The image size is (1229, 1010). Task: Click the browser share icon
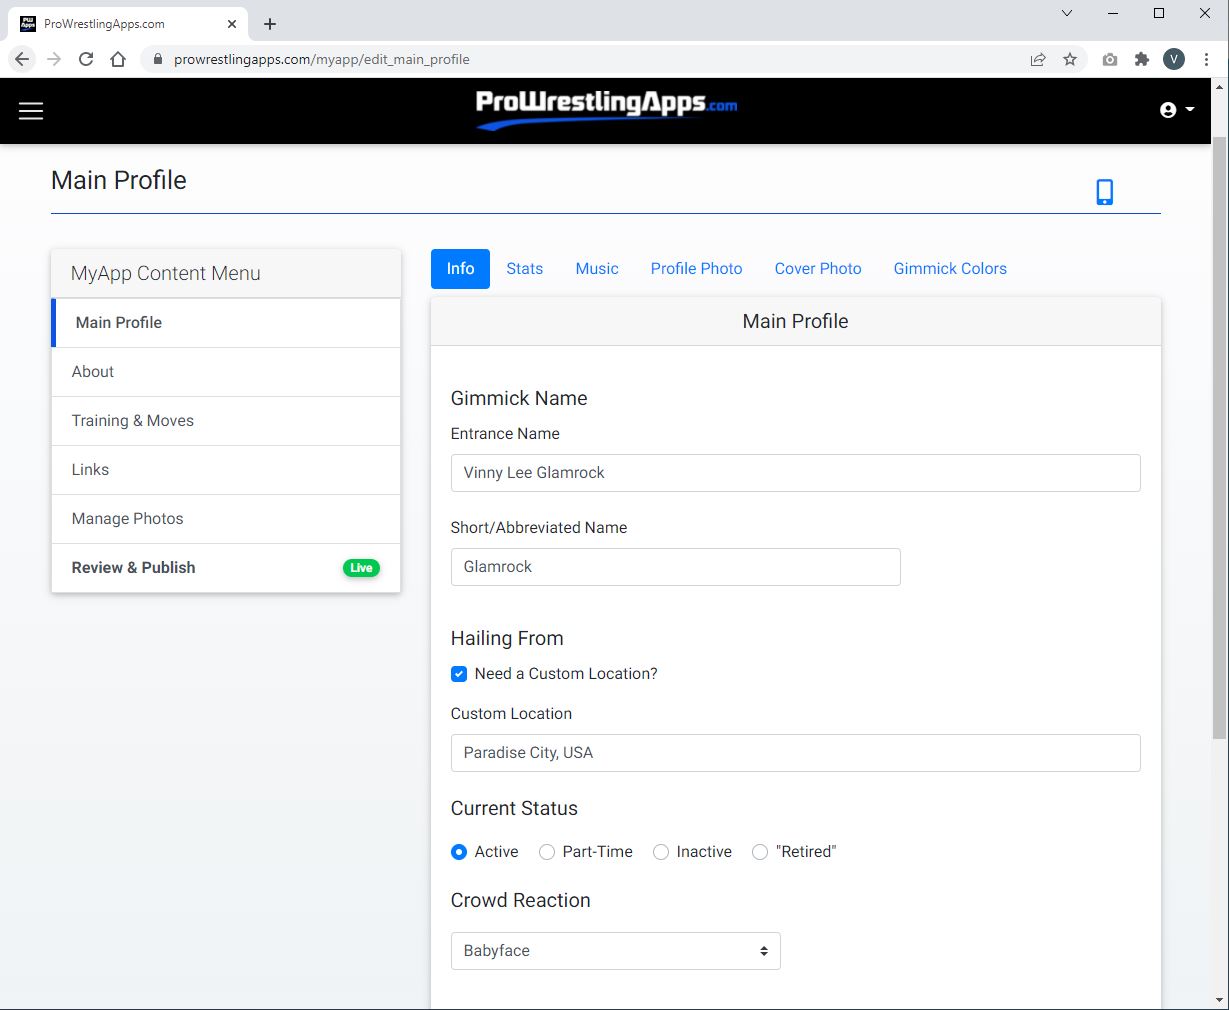(1038, 59)
